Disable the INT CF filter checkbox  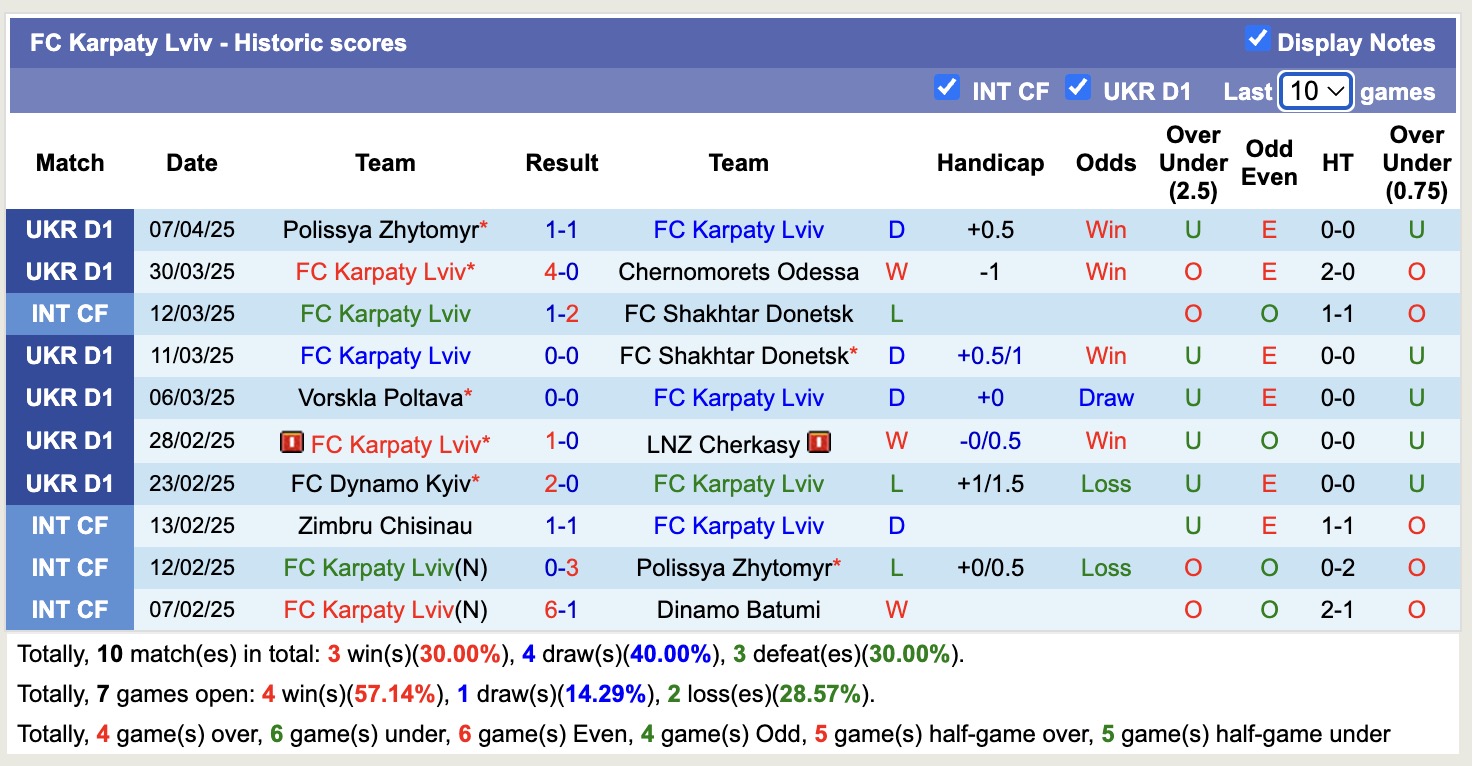[946, 88]
